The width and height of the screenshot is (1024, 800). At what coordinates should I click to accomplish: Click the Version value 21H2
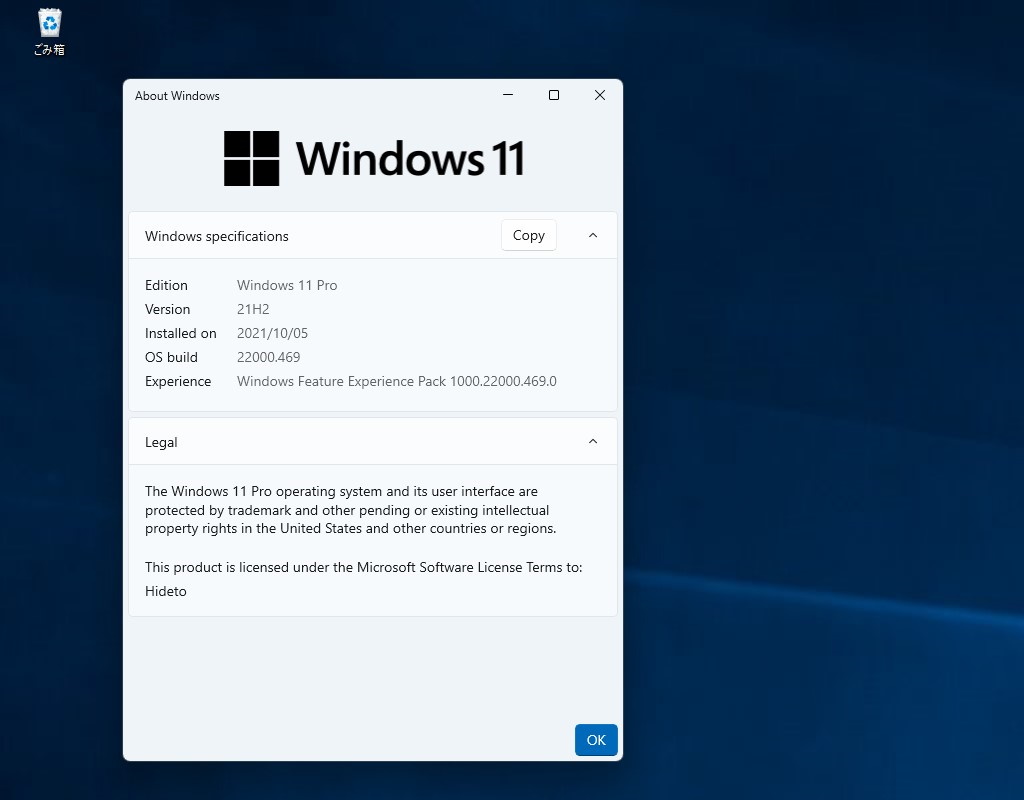point(253,309)
